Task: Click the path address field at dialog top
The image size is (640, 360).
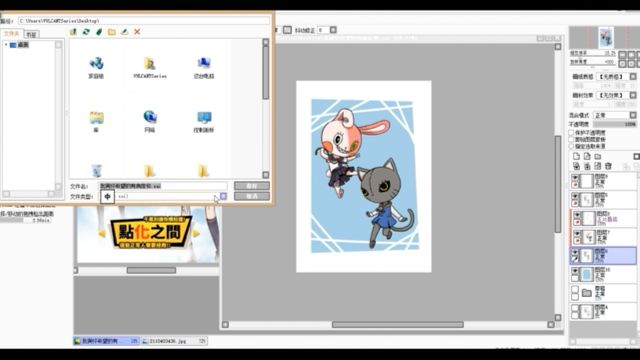Action: tap(144, 20)
